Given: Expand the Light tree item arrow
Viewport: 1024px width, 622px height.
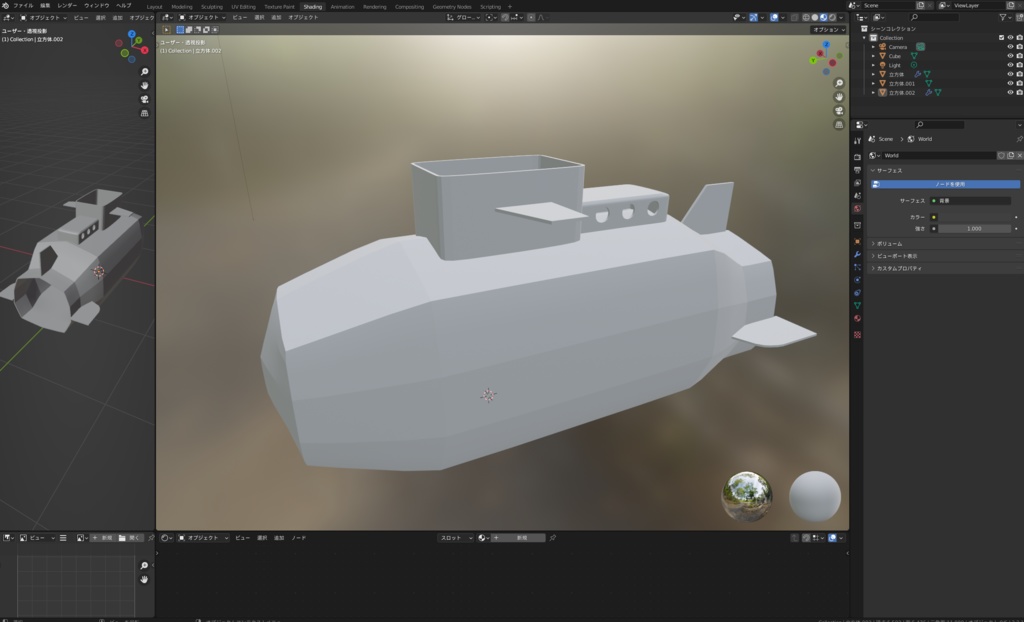Looking at the screenshot, I should pyautogui.click(x=873, y=65).
